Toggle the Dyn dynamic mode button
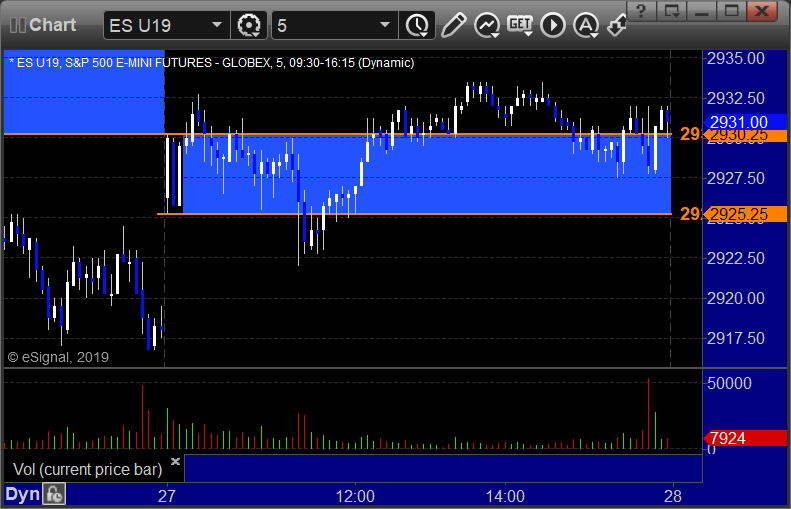The height and width of the screenshot is (509, 791). (23, 494)
